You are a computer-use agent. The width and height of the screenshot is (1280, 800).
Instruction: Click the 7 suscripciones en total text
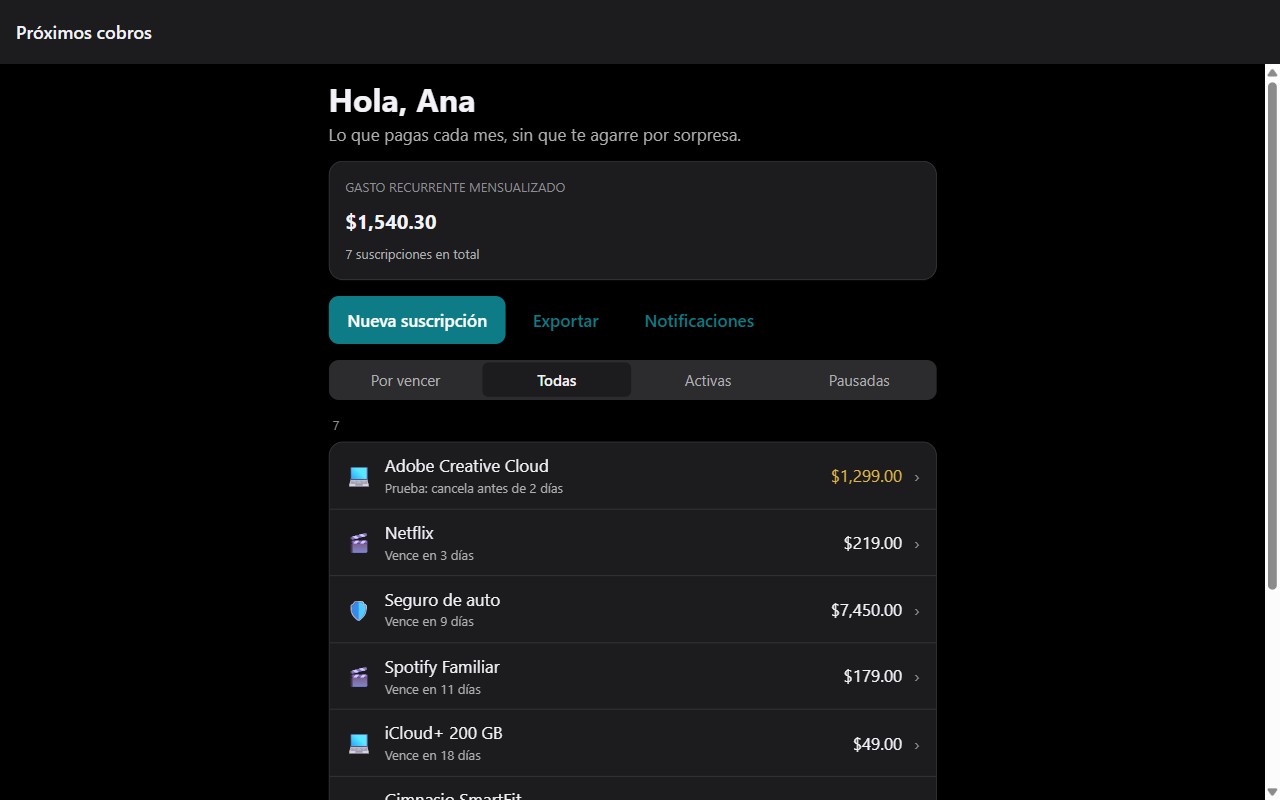click(x=412, y=255)
